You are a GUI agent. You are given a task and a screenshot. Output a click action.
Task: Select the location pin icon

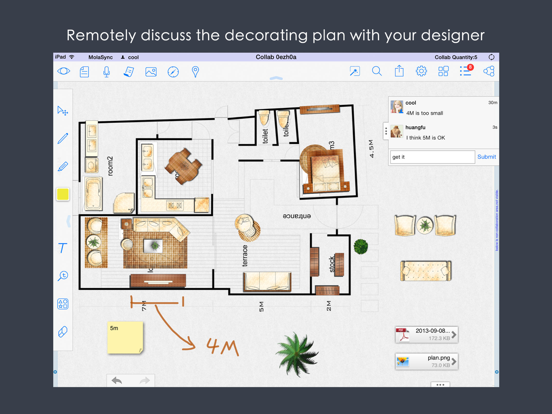click(x=195, y=72)
